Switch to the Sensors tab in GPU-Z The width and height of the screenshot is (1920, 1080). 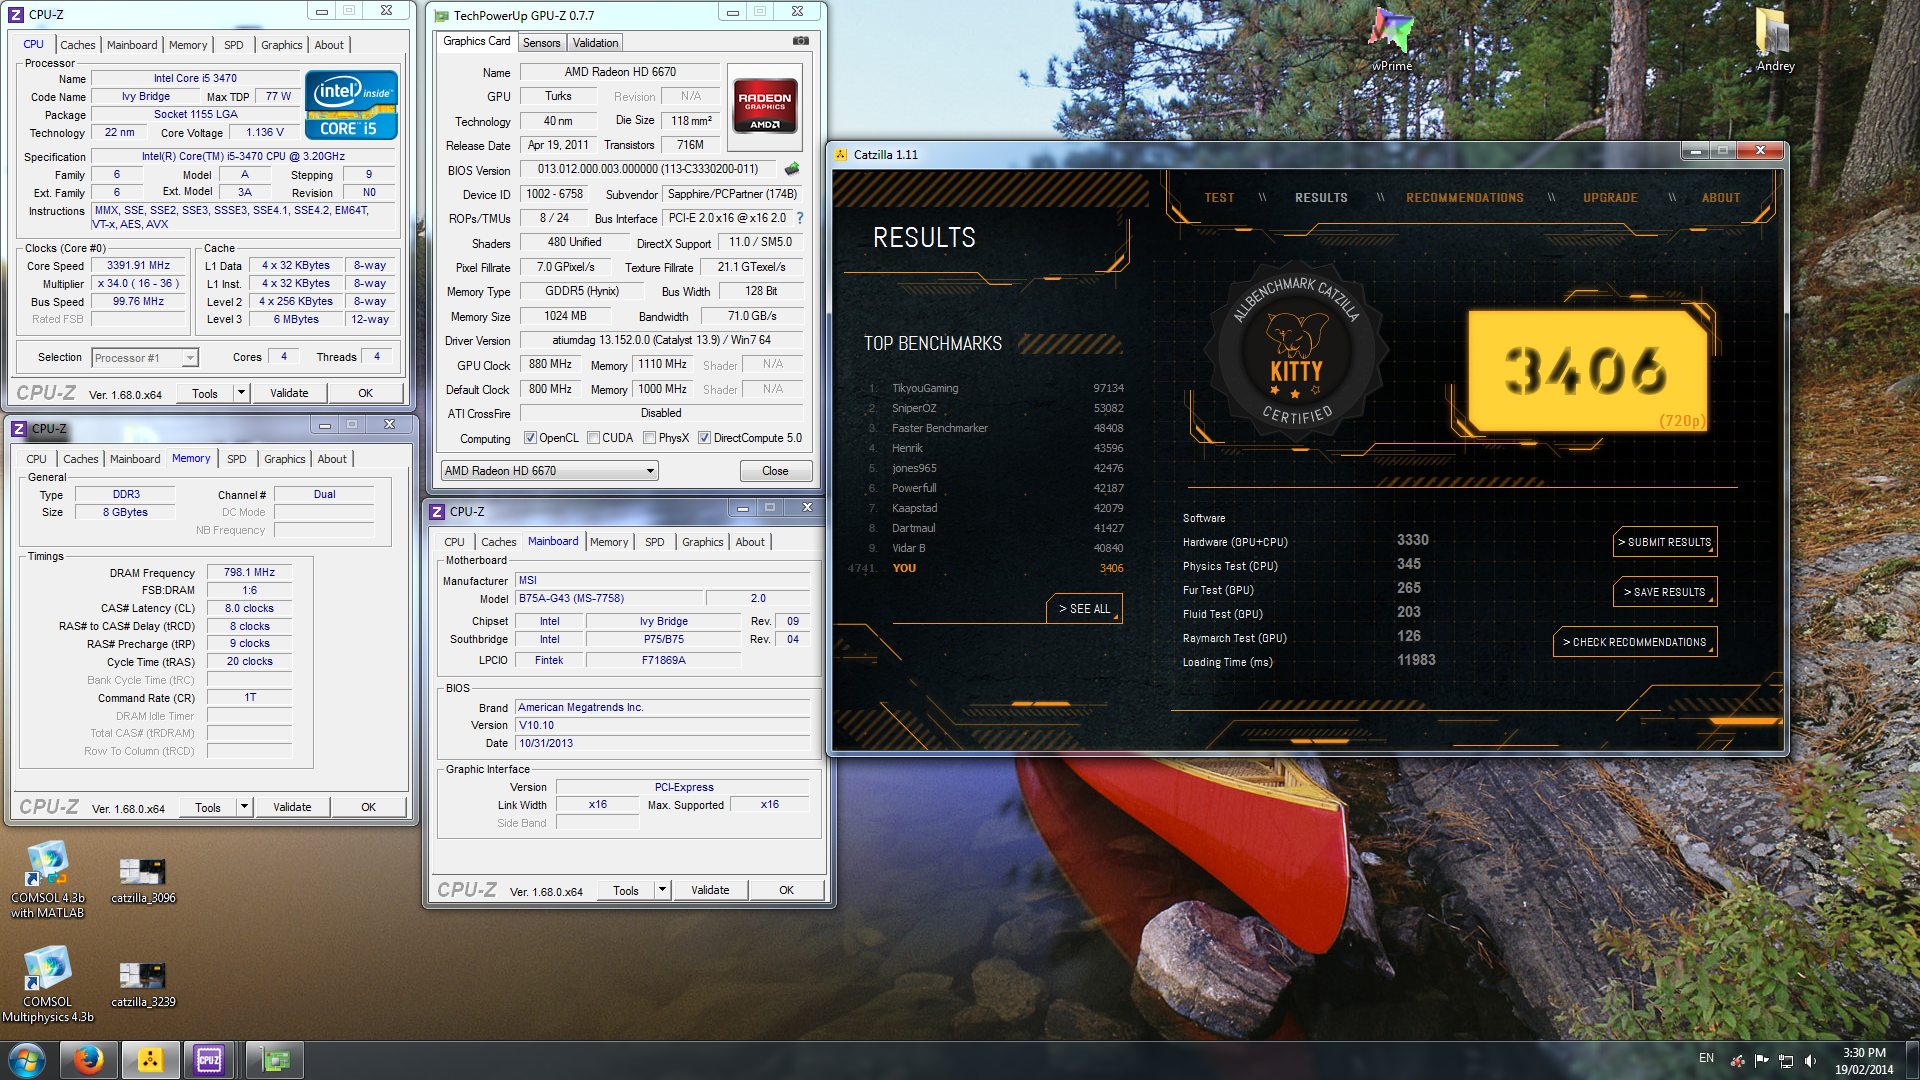coord(541,43)
